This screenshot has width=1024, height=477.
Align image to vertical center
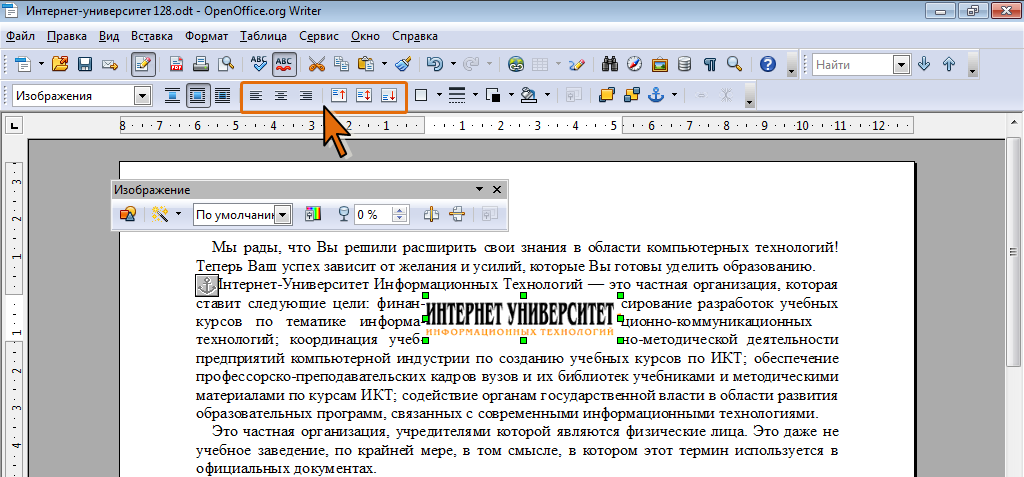(363, 96)
